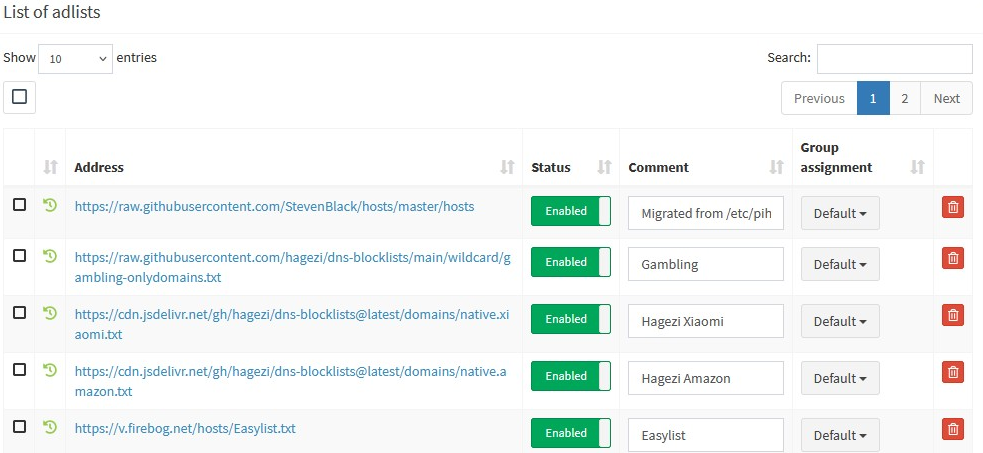
Task: Open the Show entries count dropdown
Action: point(75,58)
